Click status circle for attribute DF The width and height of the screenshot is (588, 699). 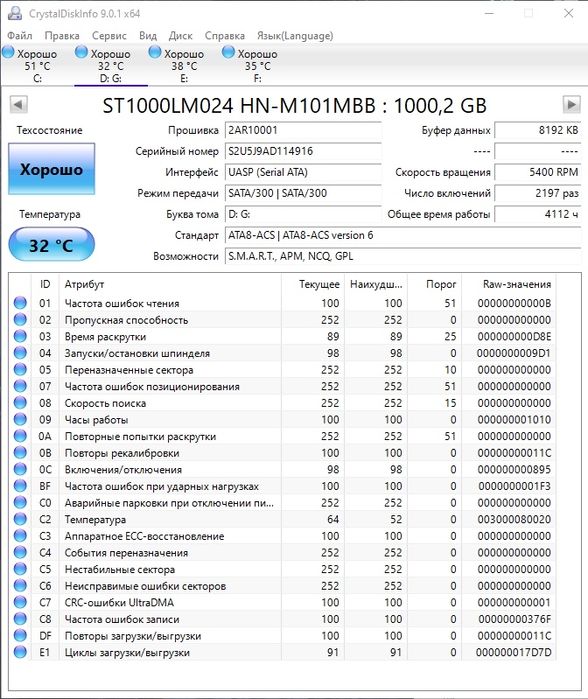click(20, 636)
